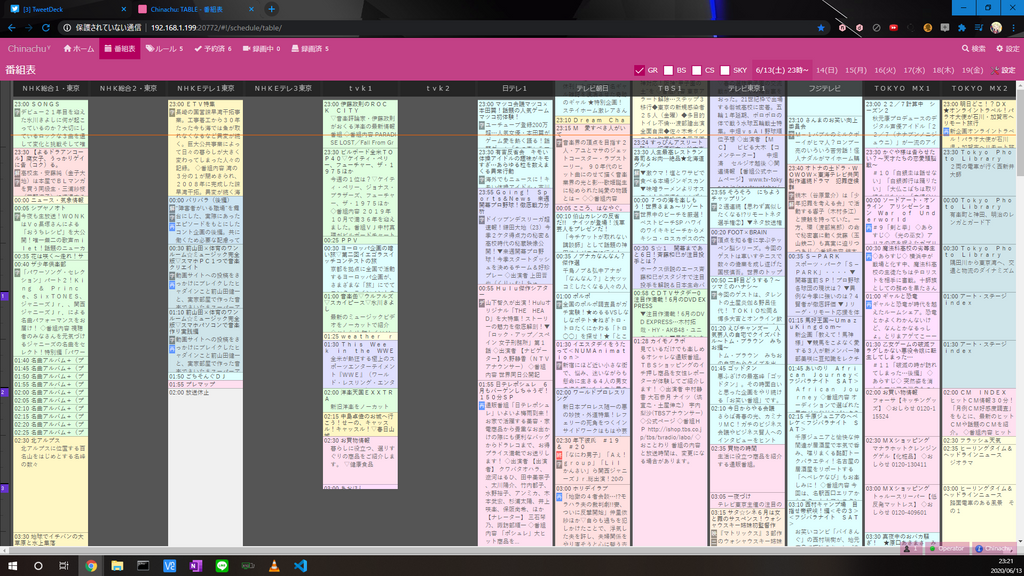
Task: Switch schedule to 18(木)
Action: [943, 71]
